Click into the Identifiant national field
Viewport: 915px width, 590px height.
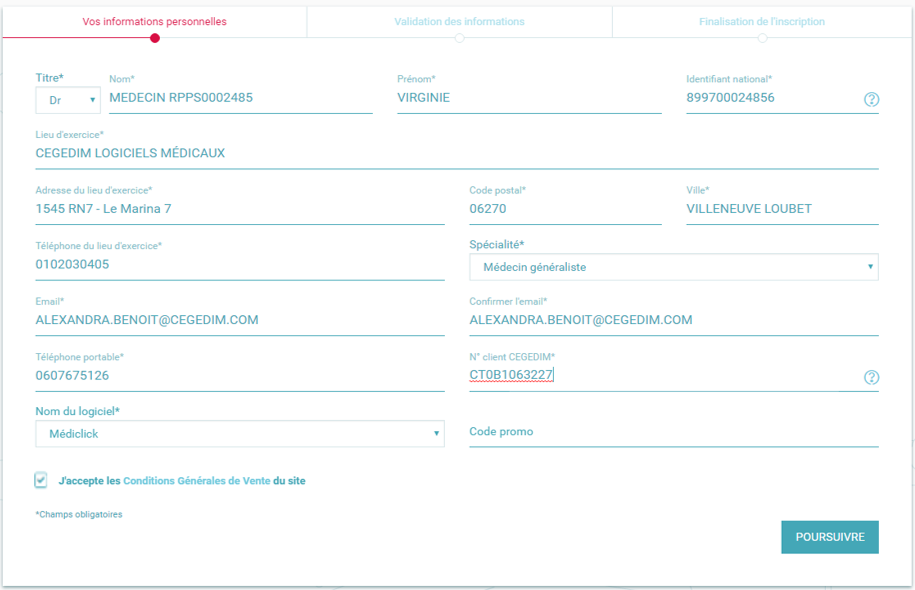coord(772,98)
